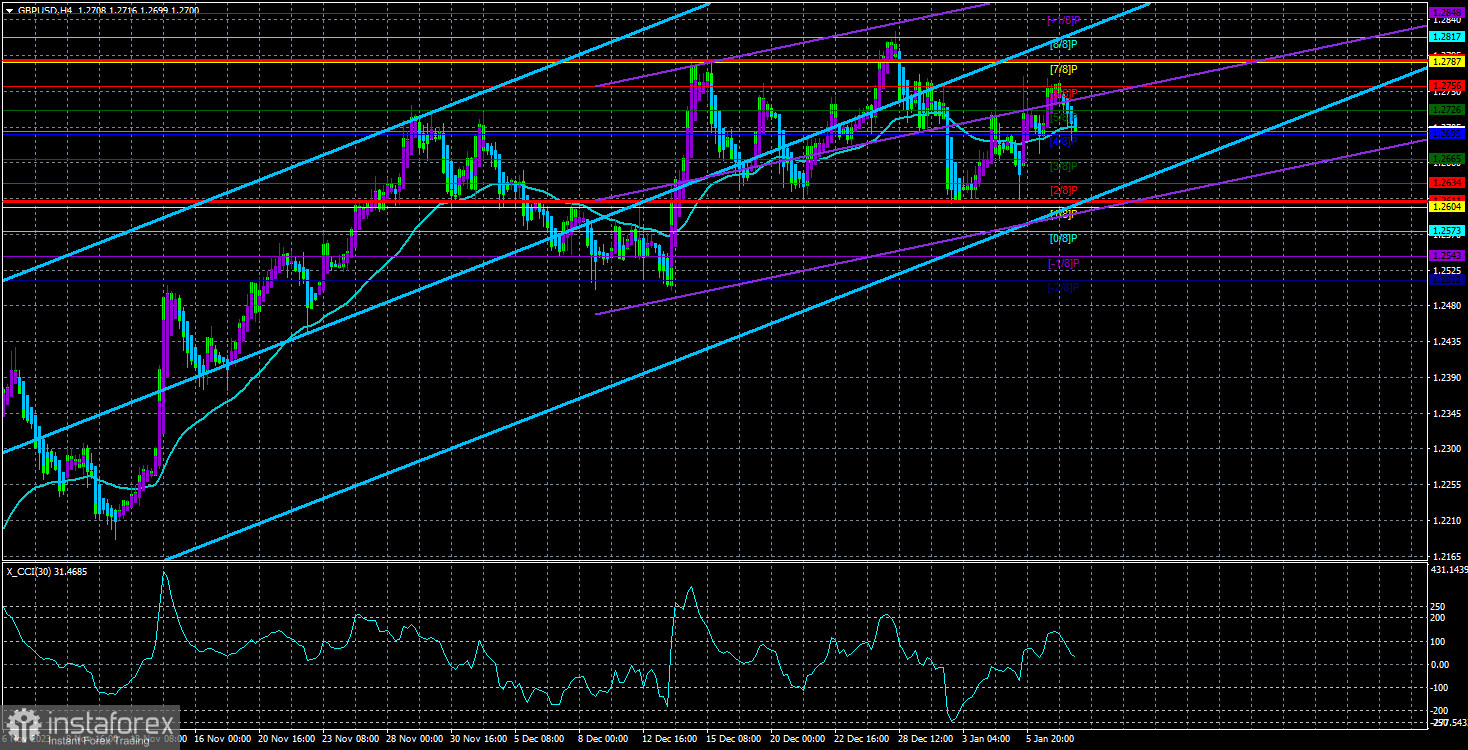Click the 20 Dec 00:00 time axis label
The width and height of the screenshot is (1468, 750).
800,740
